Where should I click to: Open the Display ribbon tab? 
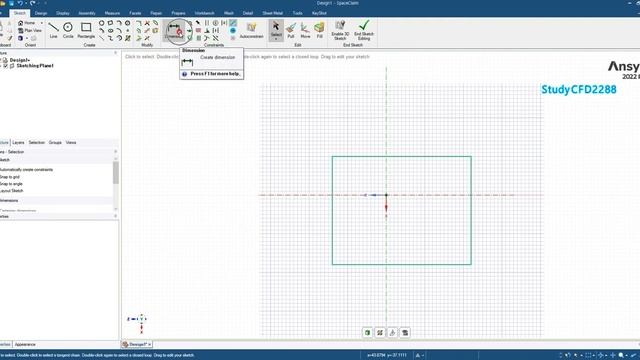62,13
